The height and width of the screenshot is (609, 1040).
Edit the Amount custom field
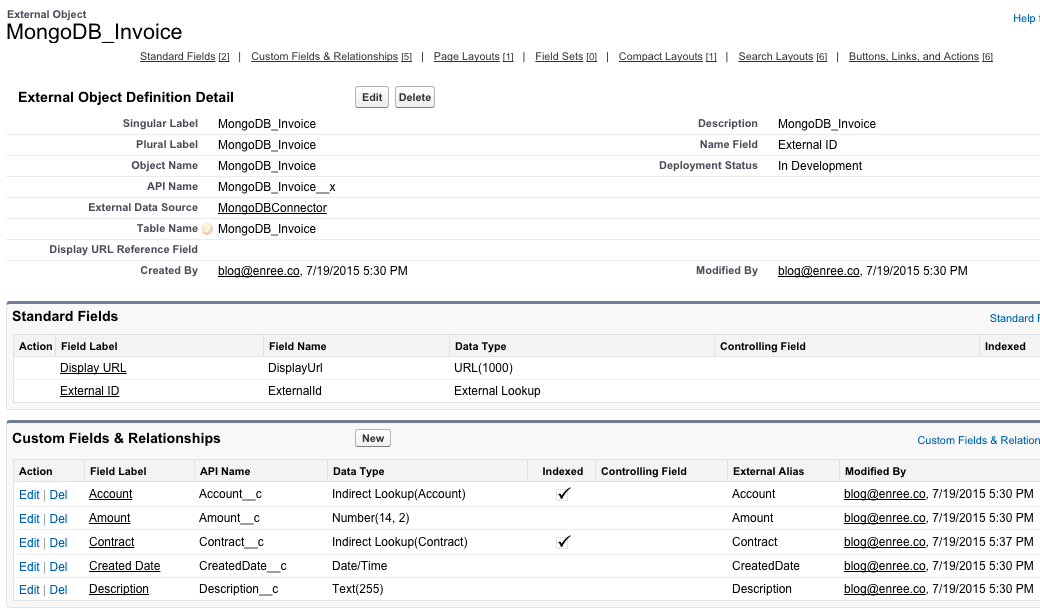(x=29, y=518)
